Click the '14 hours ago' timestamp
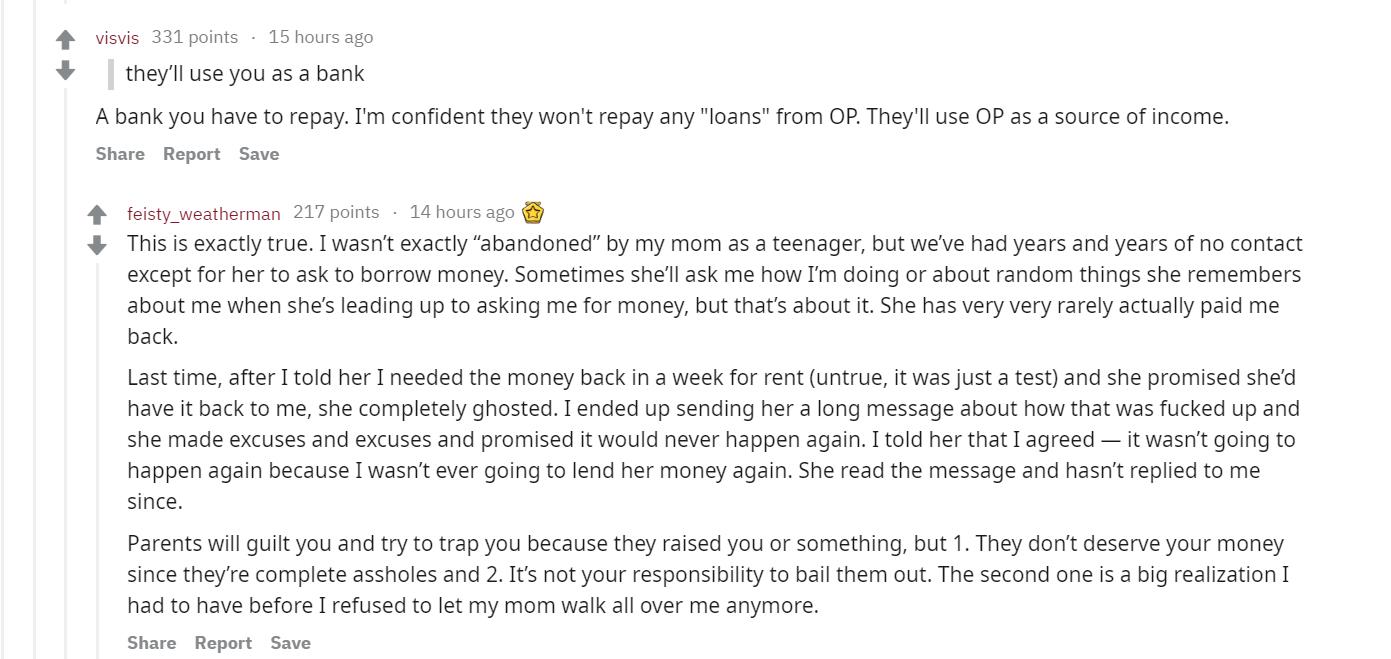1391x659 pixels. click(x=462, y=212)
